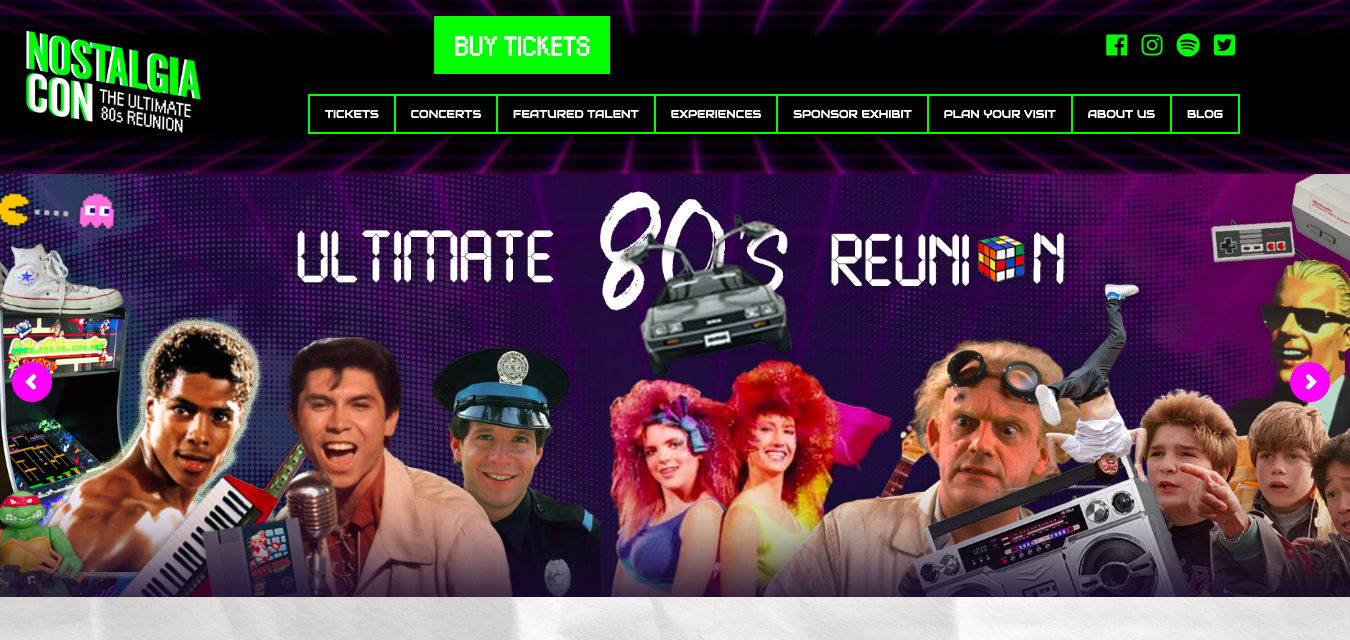Image resolution: width=1350 pixels, height=640 pixels.
Task: Click the NostalgiaCon logo
Action: click(x=113, y=82)
